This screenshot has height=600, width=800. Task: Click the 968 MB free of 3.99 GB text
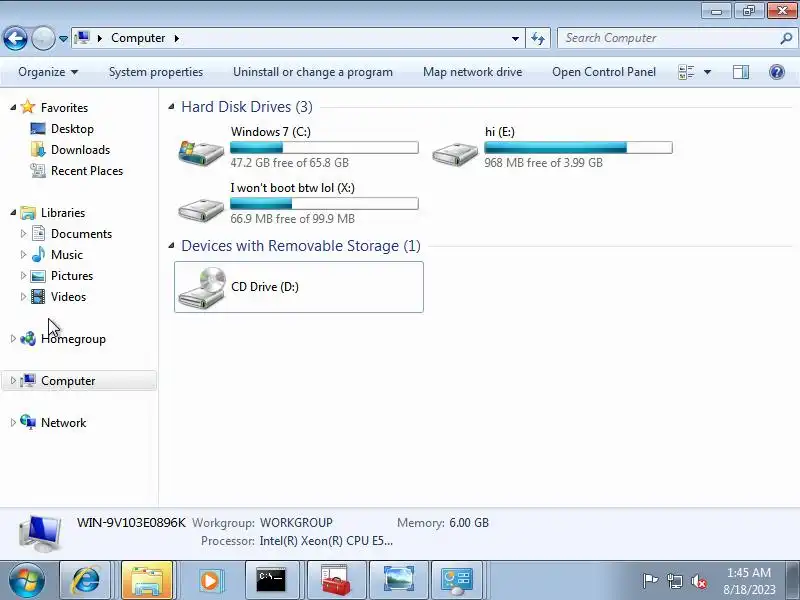coord(543,163)
